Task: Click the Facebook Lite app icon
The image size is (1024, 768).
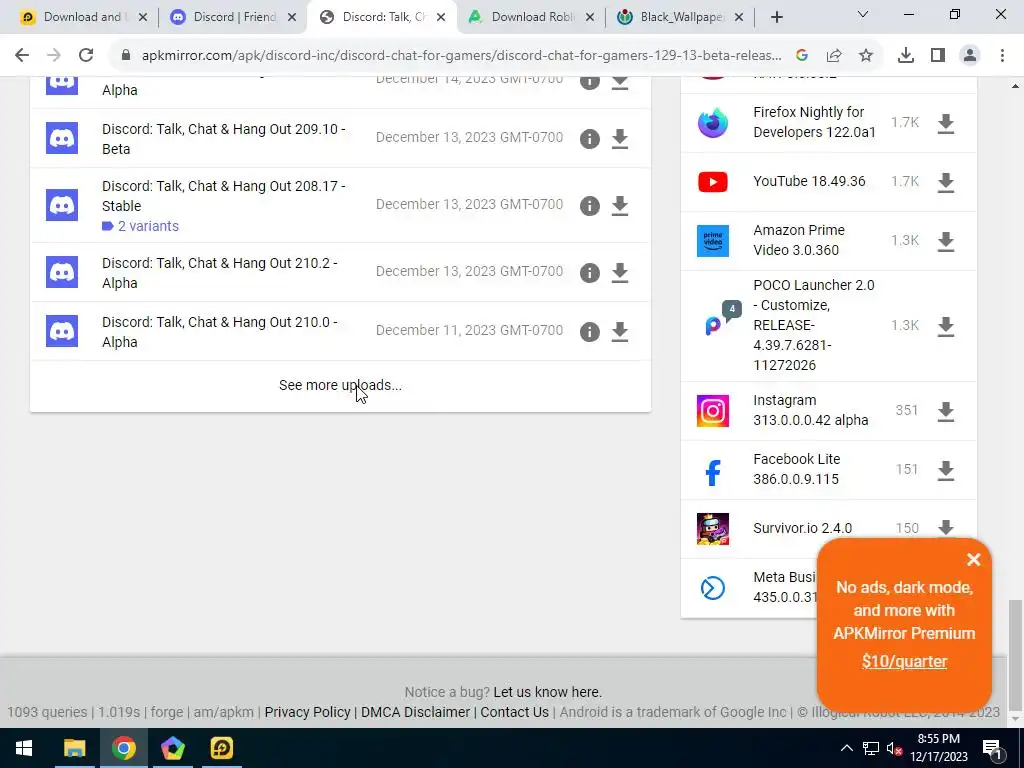Action: pos(712,472)
